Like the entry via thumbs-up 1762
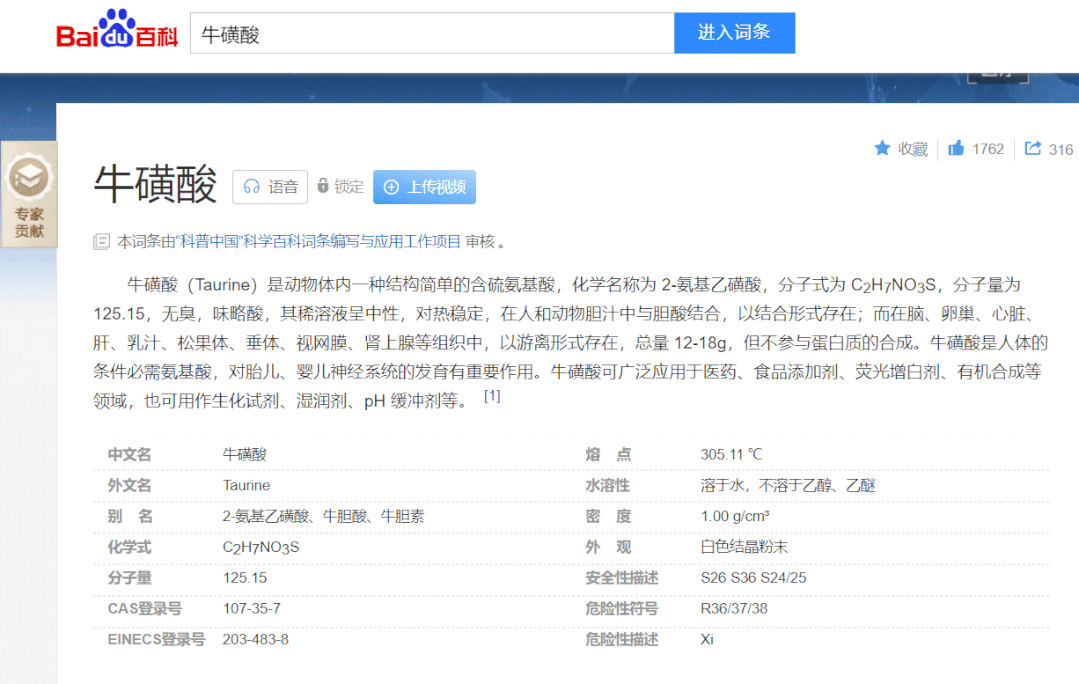Screen dimensions: 1079x684 (x=976, y=149)
